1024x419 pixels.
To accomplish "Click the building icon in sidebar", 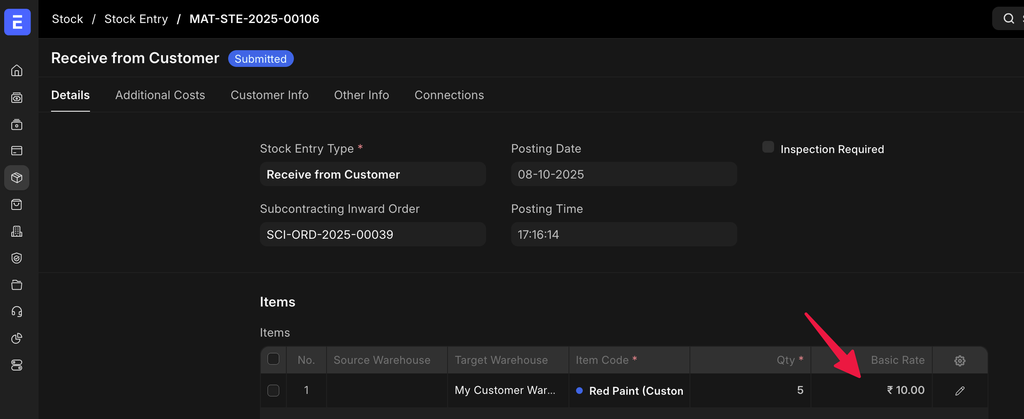I will [17, 231].
